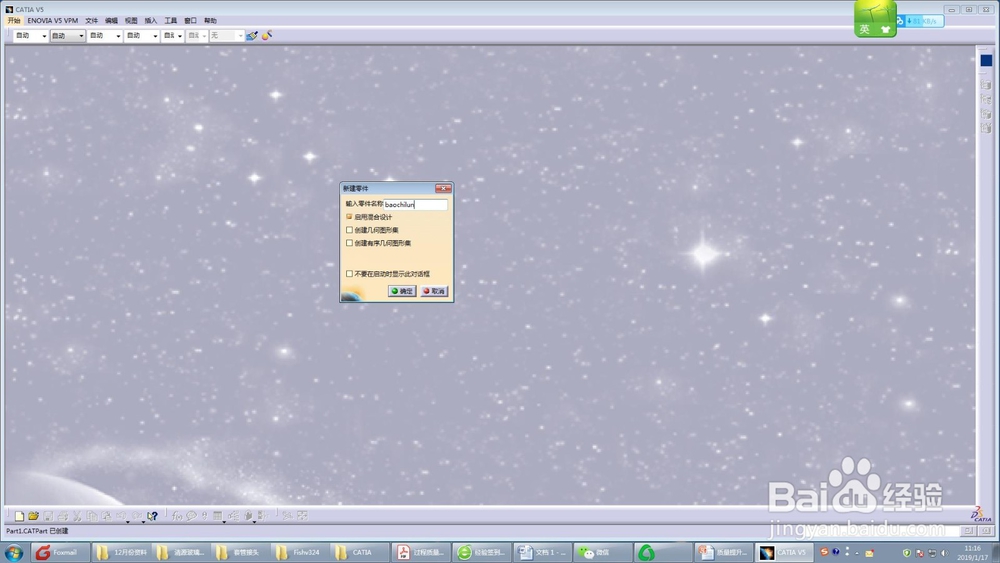The height and width of the screenshot is (563, 1000).
Task: Open the fourth 自动 linetype dropdown
Action: (x=142, y=36)
